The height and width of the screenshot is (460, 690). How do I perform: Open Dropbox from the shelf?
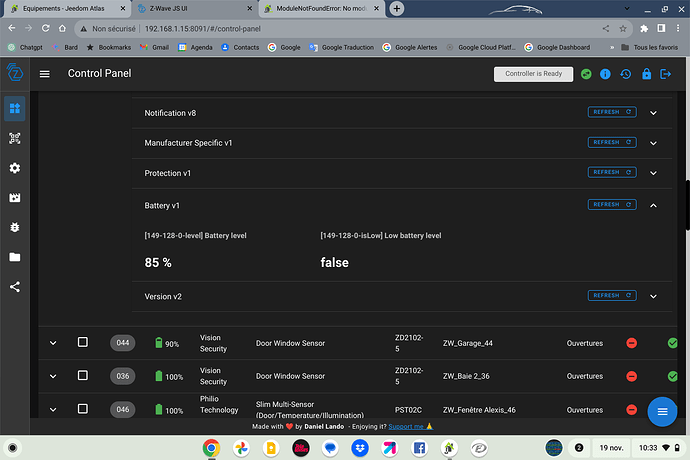pos(360,448)
